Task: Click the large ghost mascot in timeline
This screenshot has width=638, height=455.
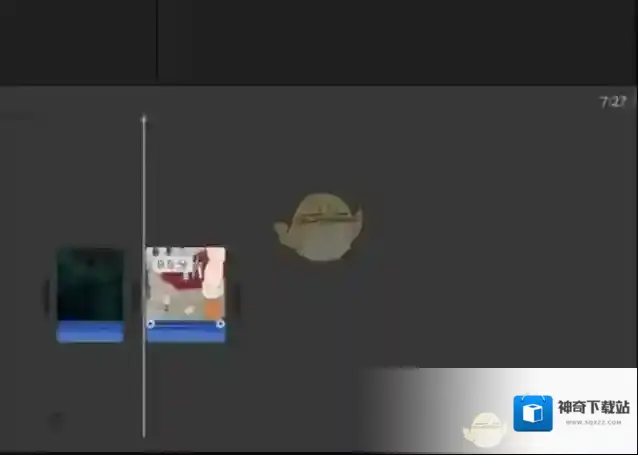Action: coord(318,226)
